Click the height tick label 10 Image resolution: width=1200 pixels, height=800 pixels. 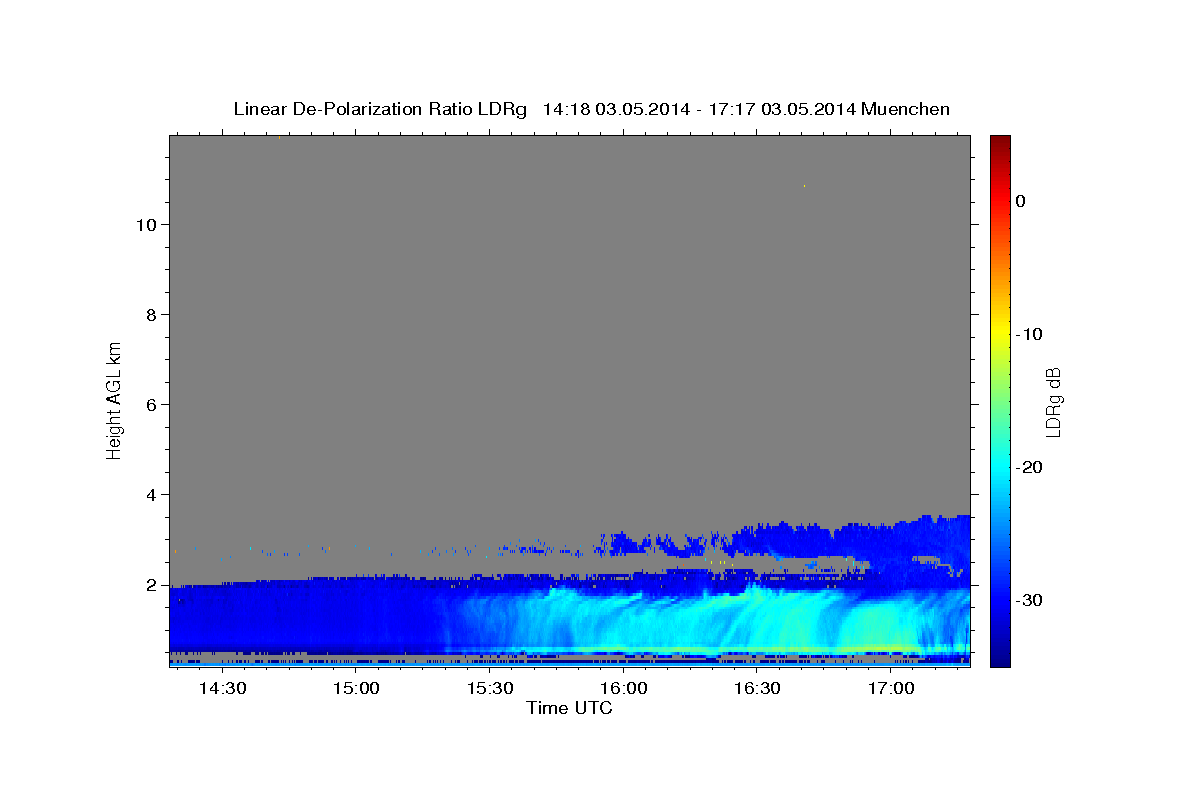pyautogui.click(x=146, y=225)
